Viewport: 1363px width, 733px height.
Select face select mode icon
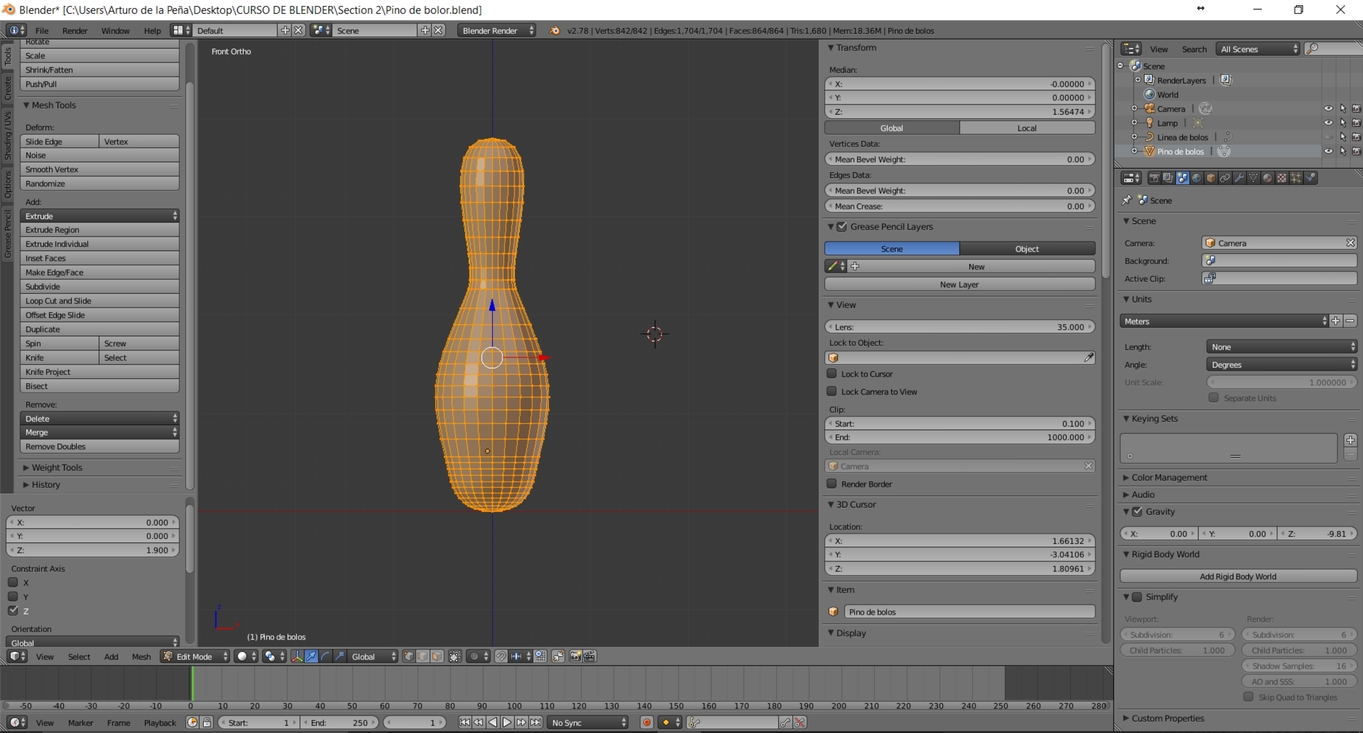(x=437, y=657)
